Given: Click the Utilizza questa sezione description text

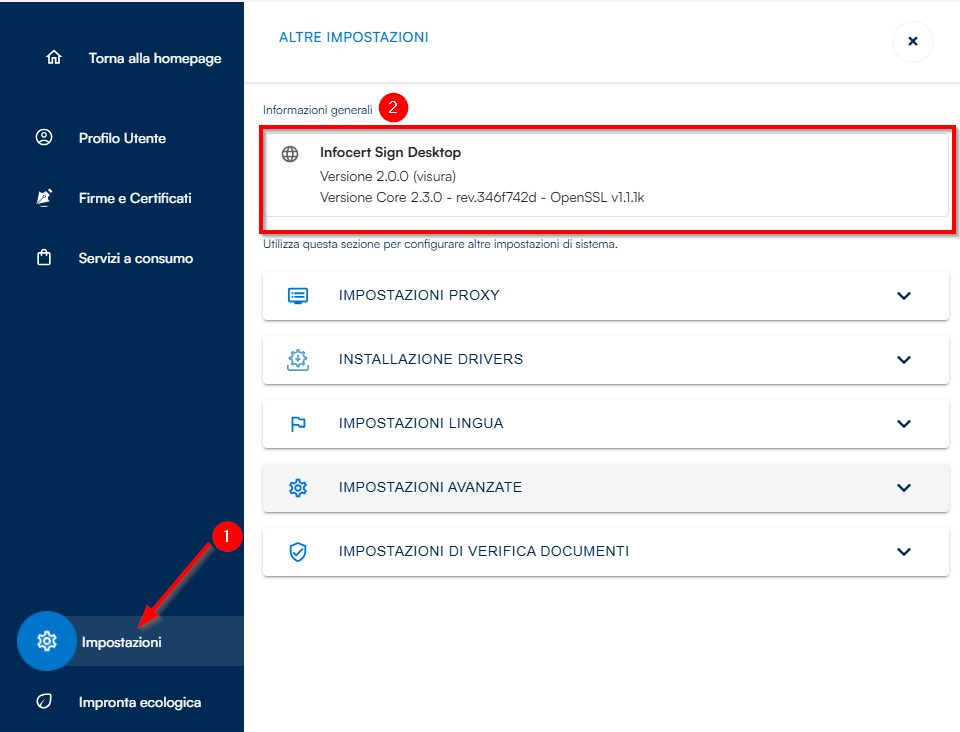Looking at the screenshot, I should click(x=440, y=244).
